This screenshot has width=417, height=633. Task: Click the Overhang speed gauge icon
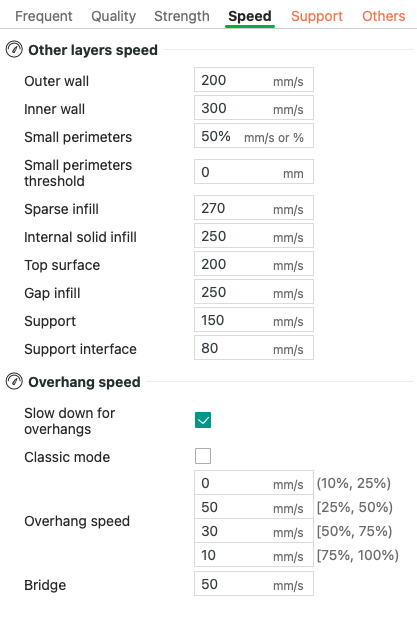tap(14, 381)
